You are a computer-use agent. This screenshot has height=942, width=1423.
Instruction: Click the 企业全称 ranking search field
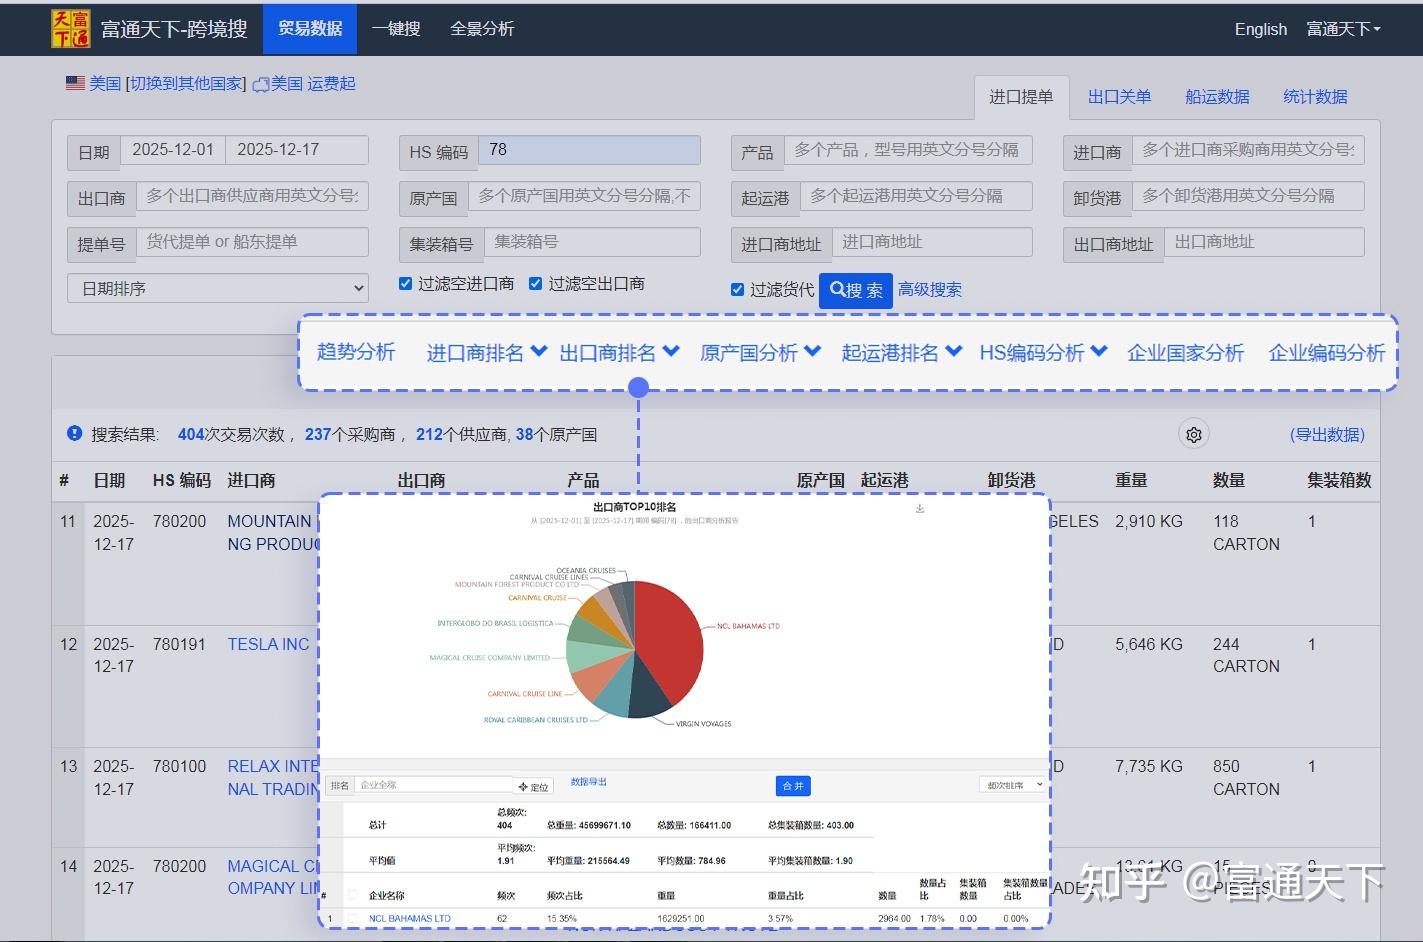[x=433, y=785]
